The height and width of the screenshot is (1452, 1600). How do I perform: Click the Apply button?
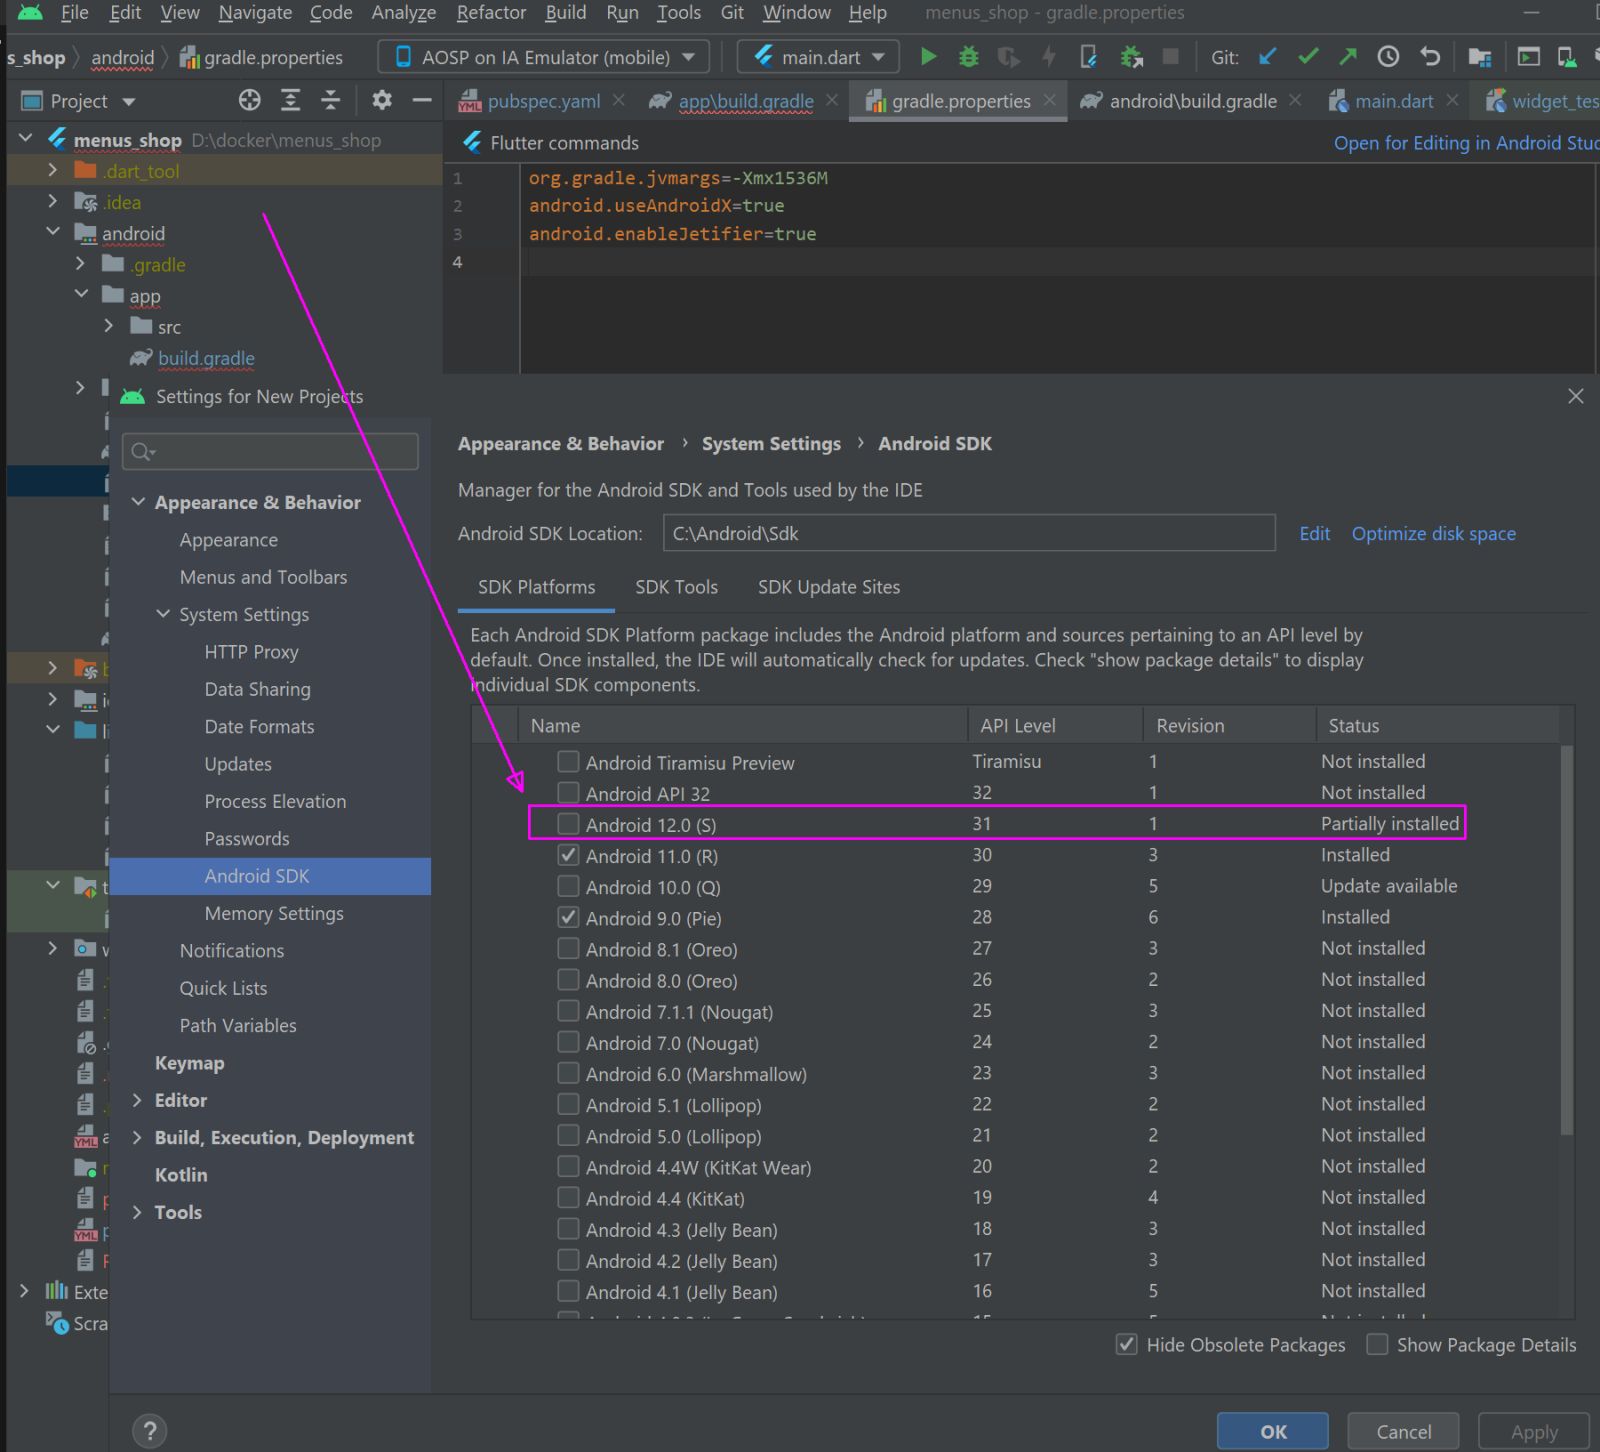pos(1534,1431)
